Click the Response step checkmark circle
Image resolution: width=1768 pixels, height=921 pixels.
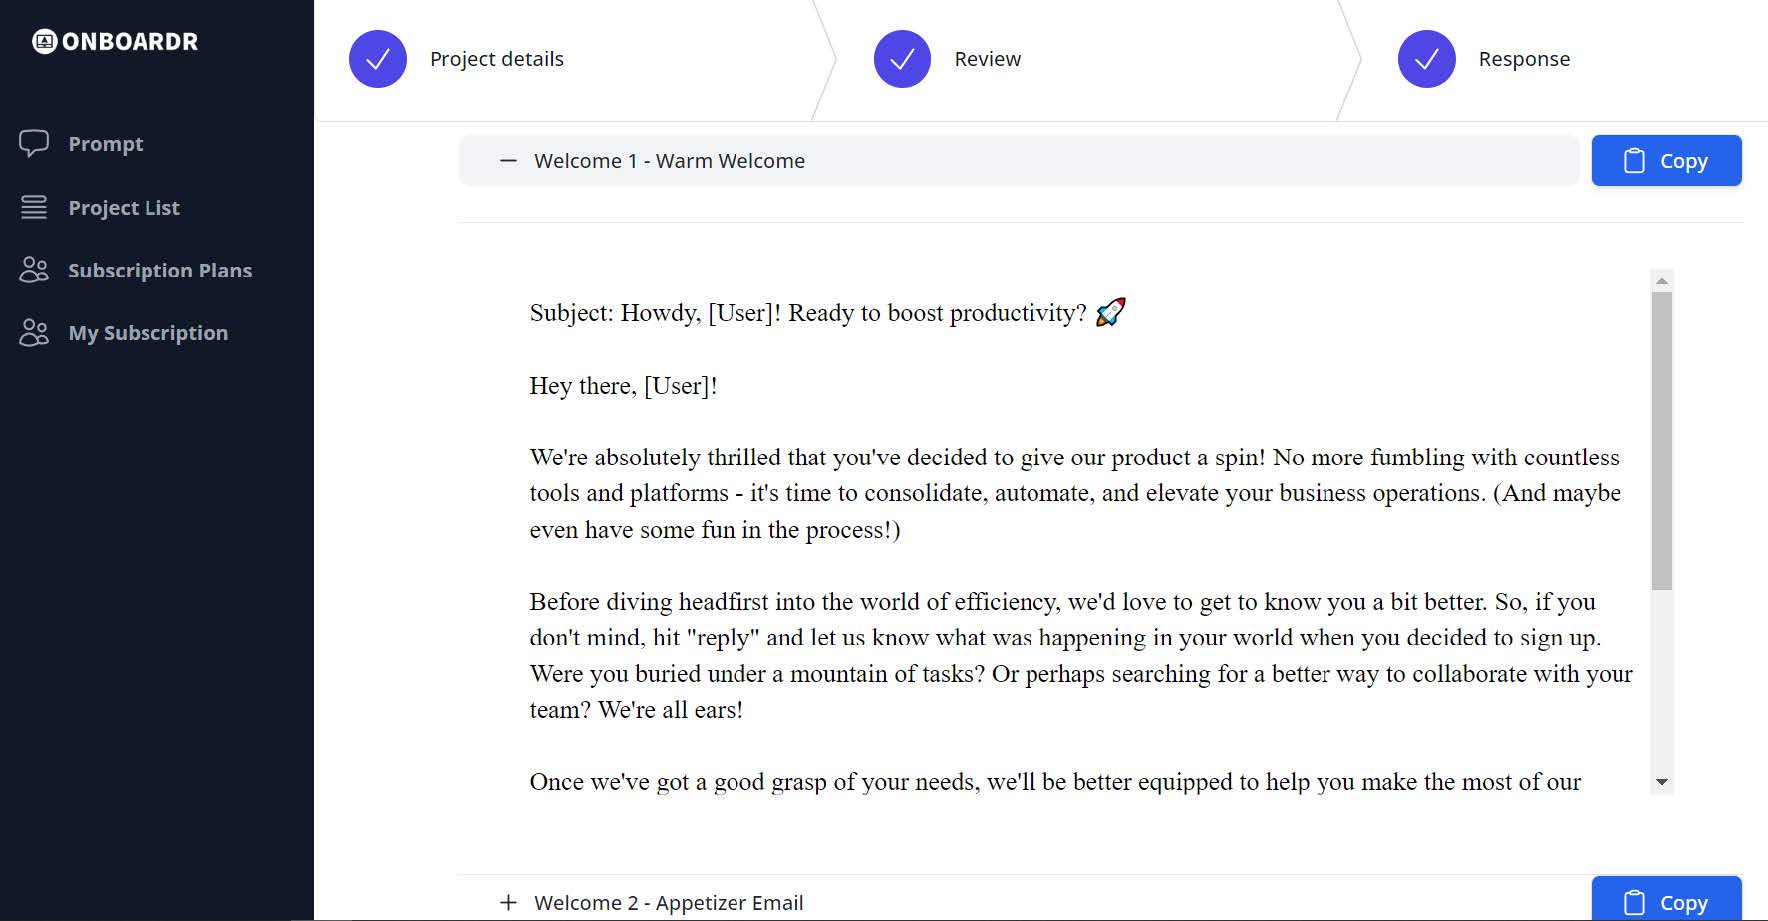[x=1427, y=59]
